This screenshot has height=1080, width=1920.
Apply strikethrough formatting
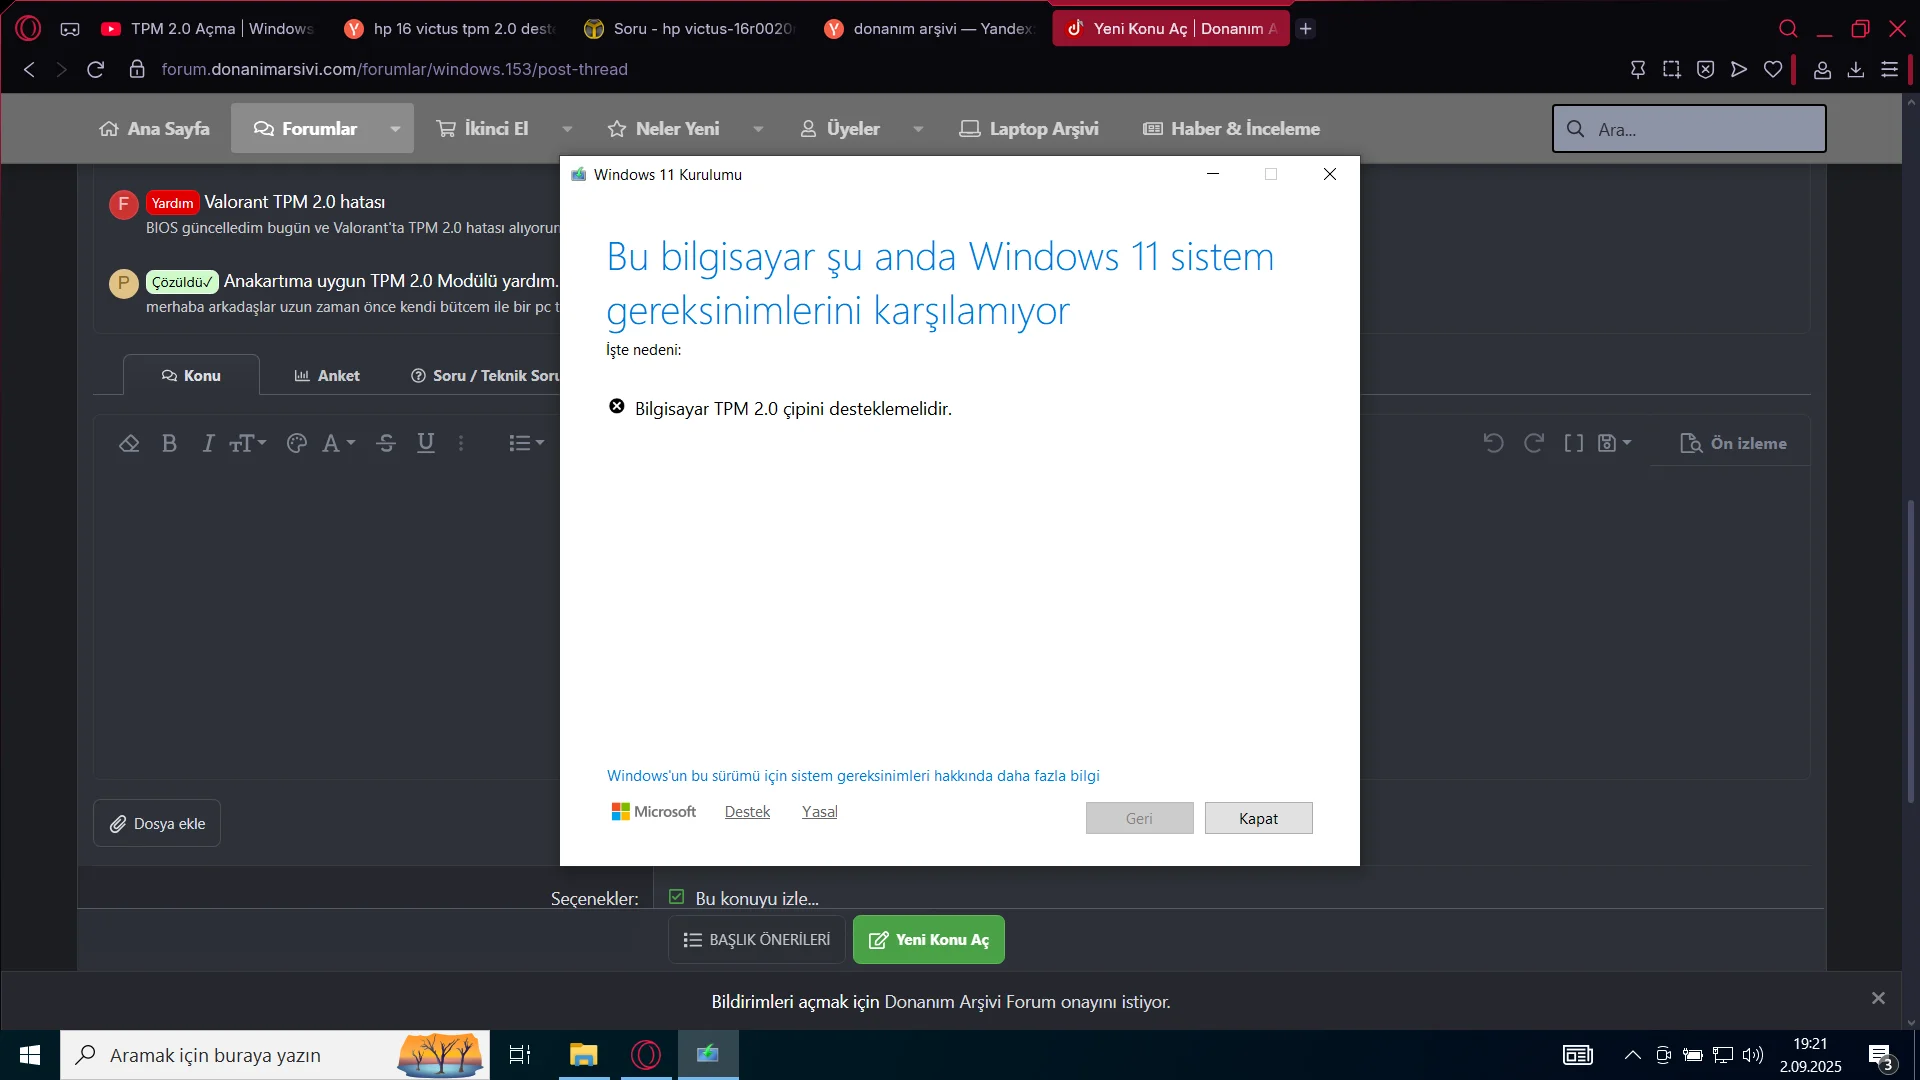(x=385, y=443)
